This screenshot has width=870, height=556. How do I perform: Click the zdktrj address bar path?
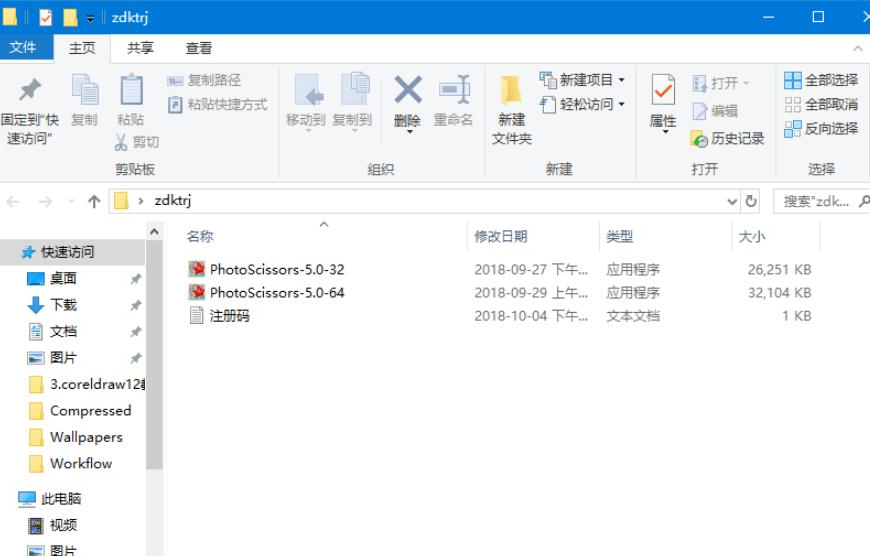pos(173,200)
